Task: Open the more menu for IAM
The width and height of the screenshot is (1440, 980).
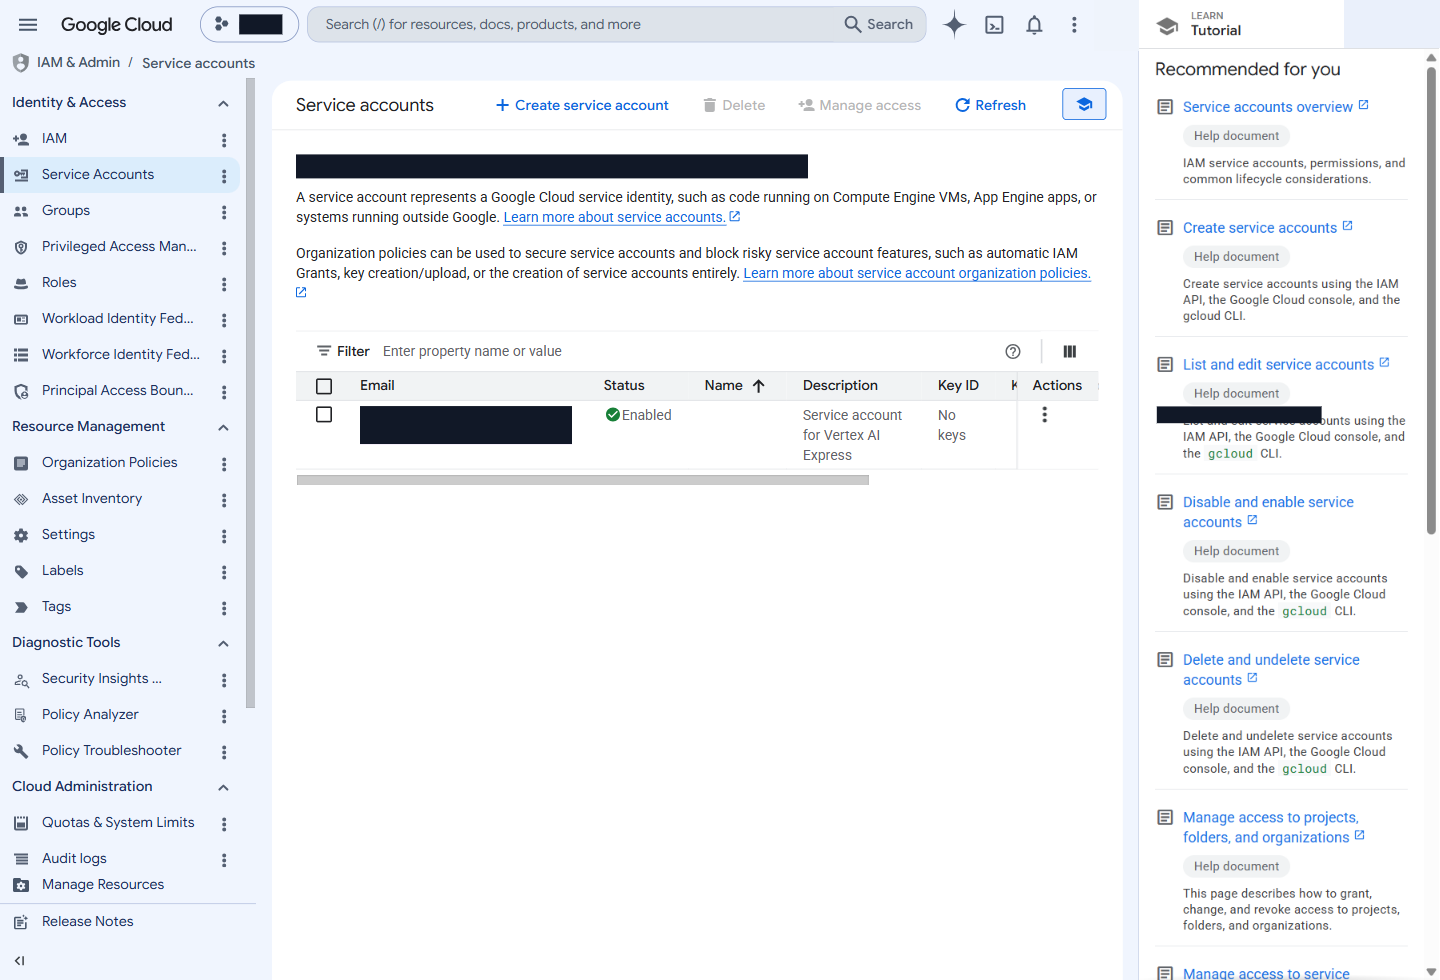Action: 224,140
